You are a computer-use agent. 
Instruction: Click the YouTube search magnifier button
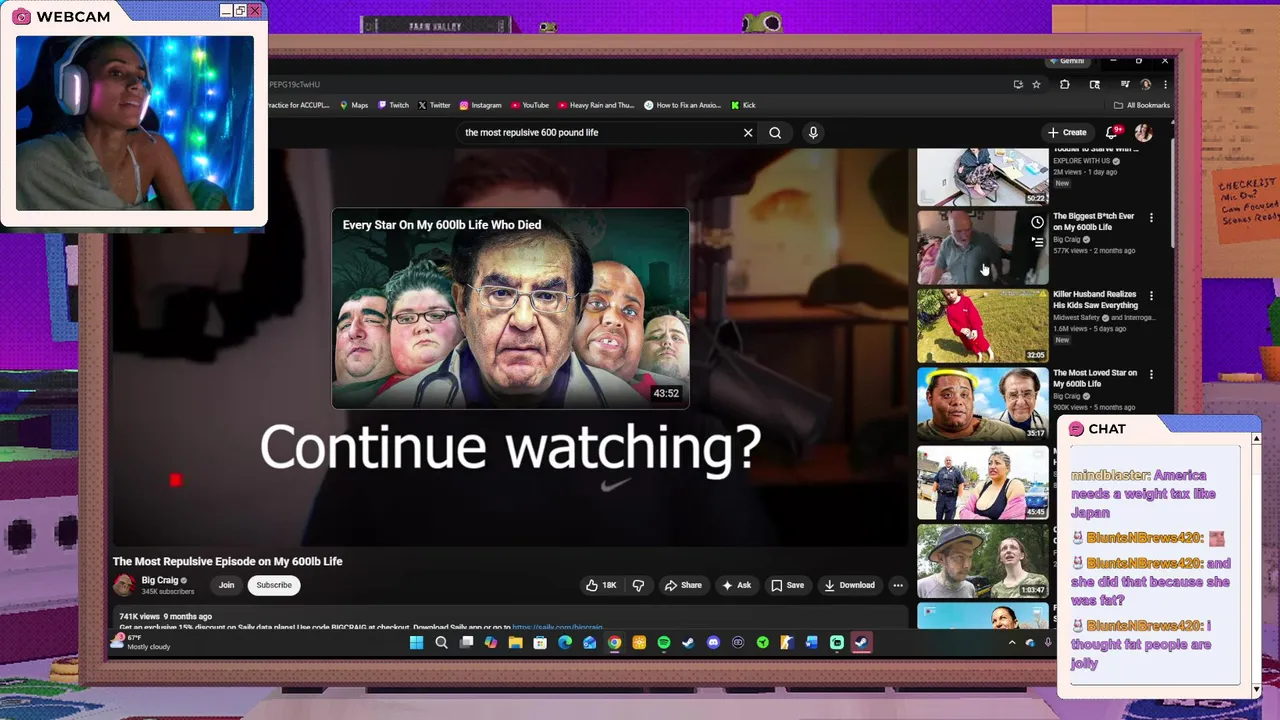(775, 132)
